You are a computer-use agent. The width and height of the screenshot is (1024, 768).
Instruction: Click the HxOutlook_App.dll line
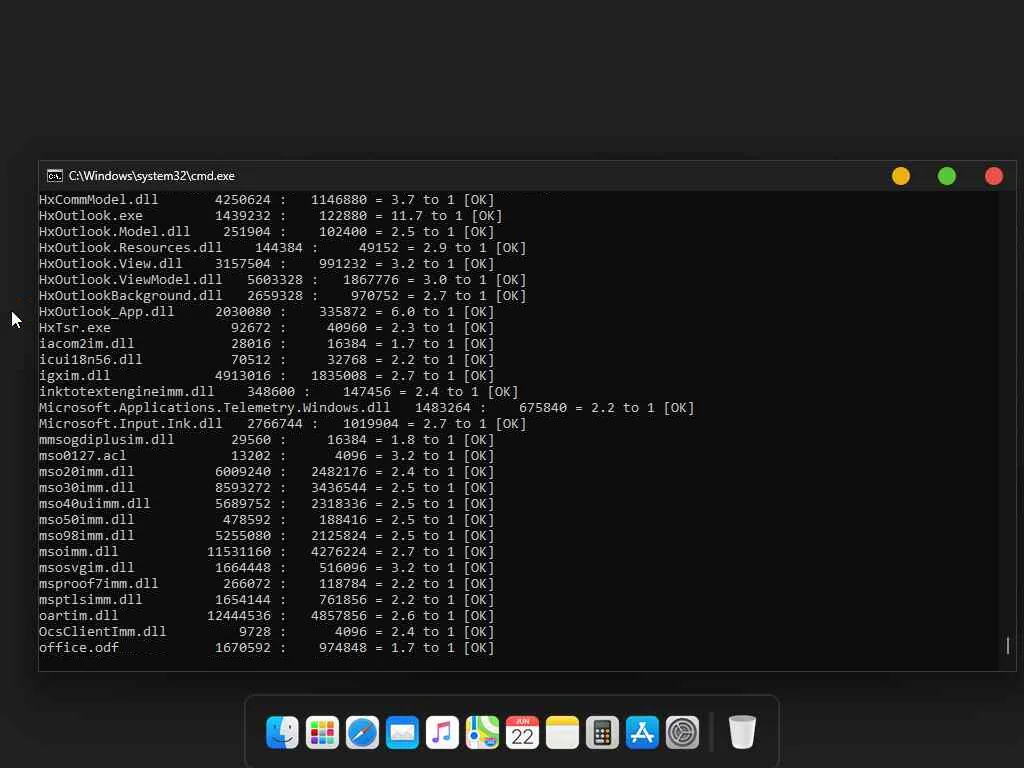(266, 312)
